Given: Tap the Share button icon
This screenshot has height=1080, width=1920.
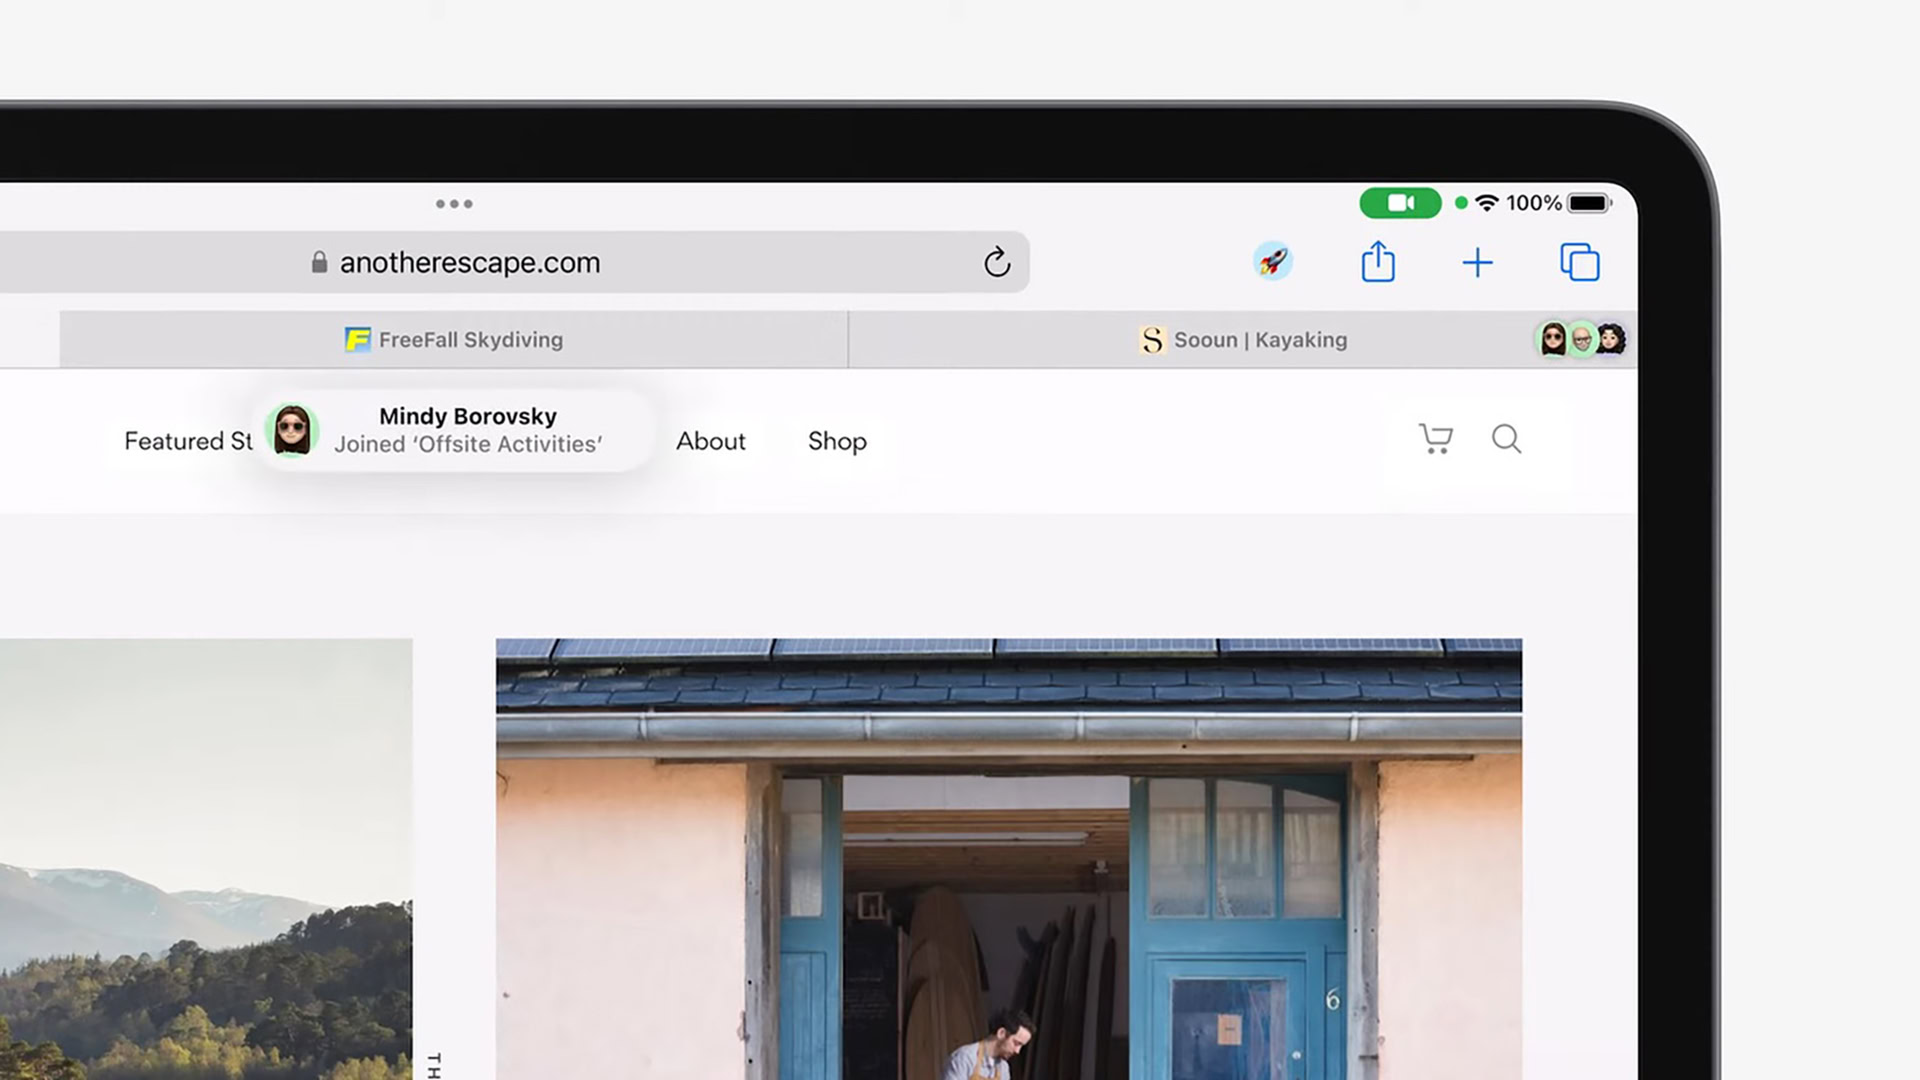Looking at the screenshot, I should (x=1378, y=262).
